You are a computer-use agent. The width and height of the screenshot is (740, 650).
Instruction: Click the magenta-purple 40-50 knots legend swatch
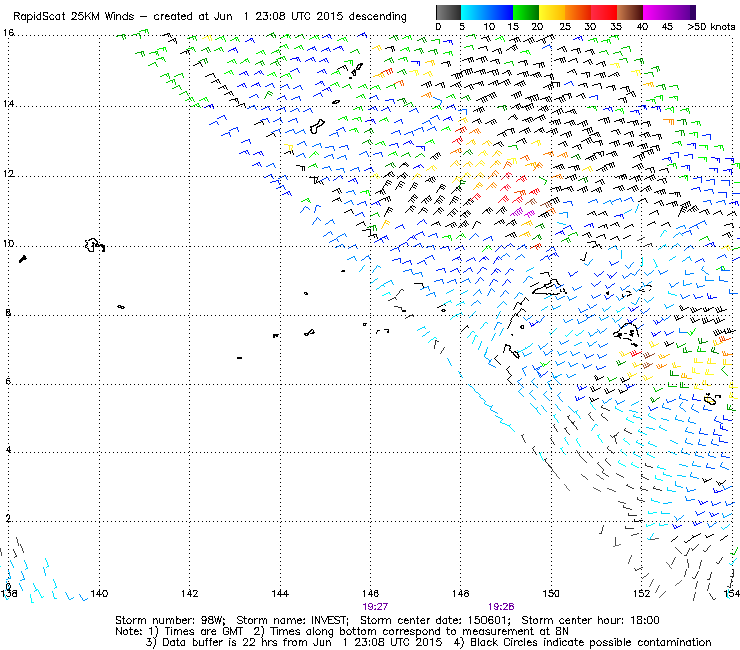[669, 12]
